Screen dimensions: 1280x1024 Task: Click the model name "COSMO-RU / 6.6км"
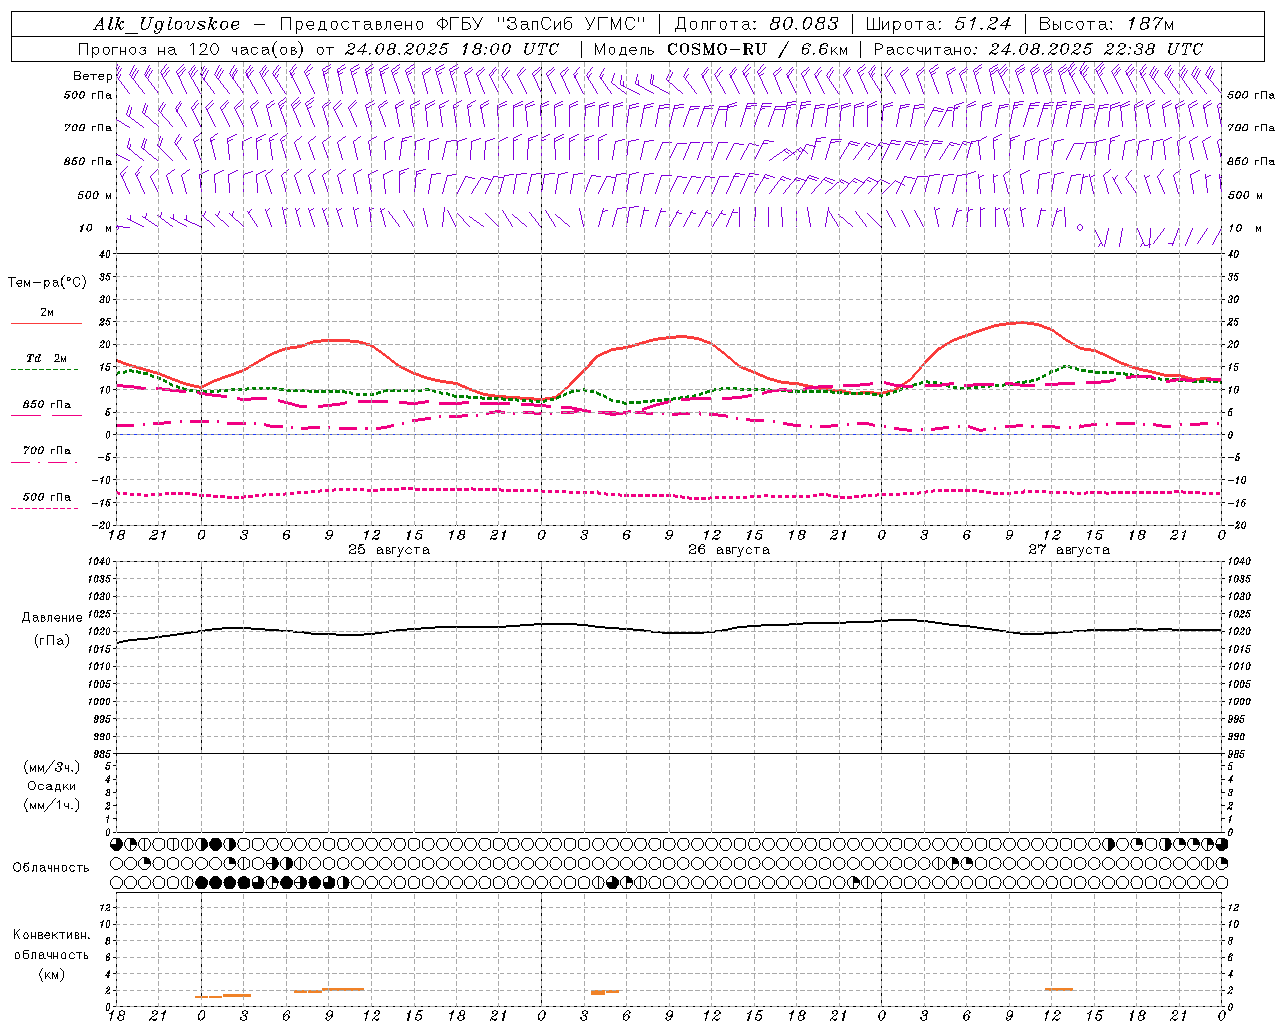(757, 49)
